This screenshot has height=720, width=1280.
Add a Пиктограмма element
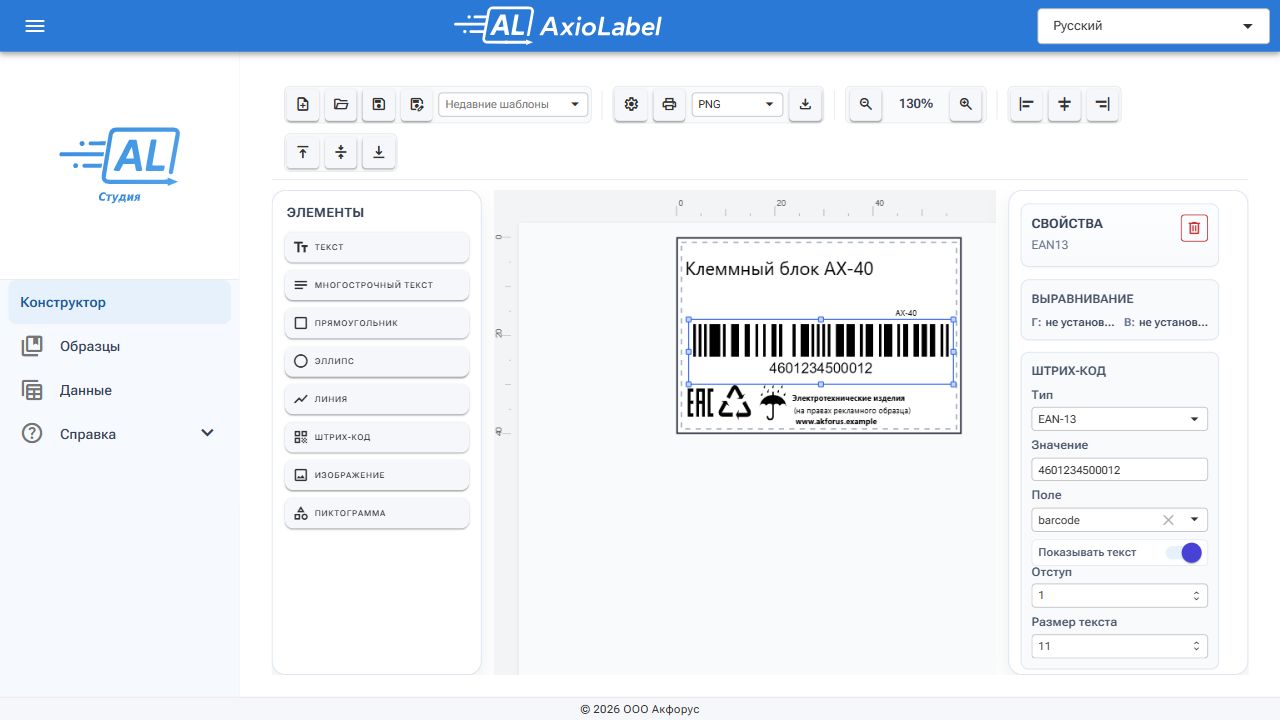point(377,513)
